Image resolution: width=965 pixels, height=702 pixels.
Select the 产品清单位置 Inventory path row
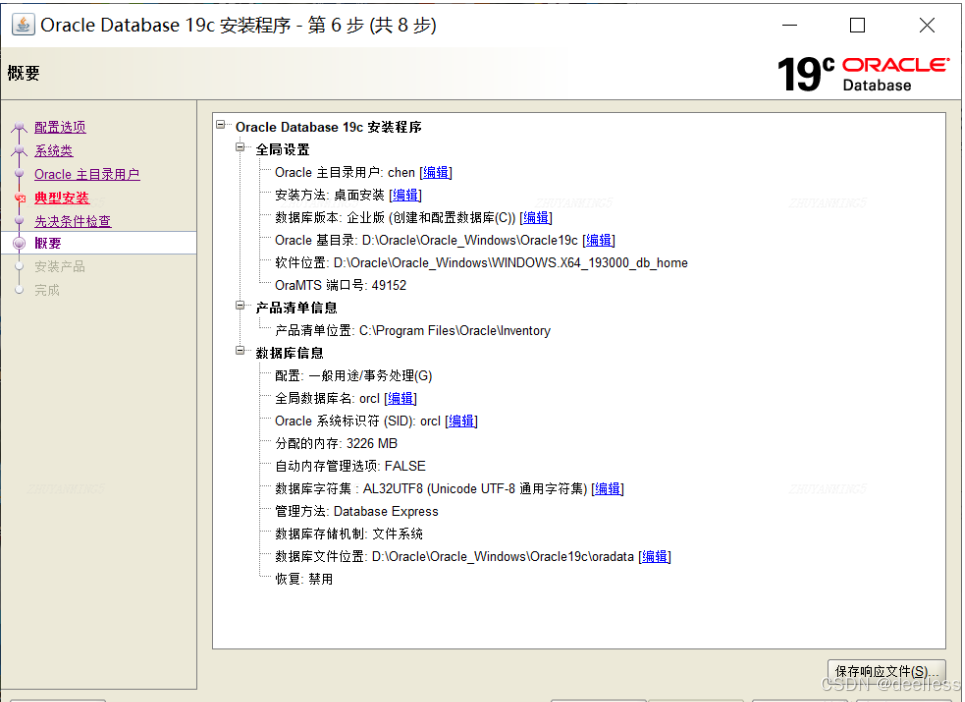pos(413,330)
